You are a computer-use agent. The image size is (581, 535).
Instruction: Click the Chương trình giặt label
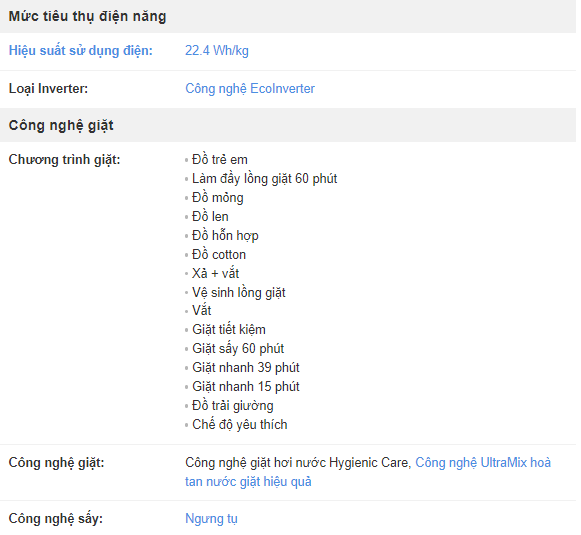coord(64,160)
